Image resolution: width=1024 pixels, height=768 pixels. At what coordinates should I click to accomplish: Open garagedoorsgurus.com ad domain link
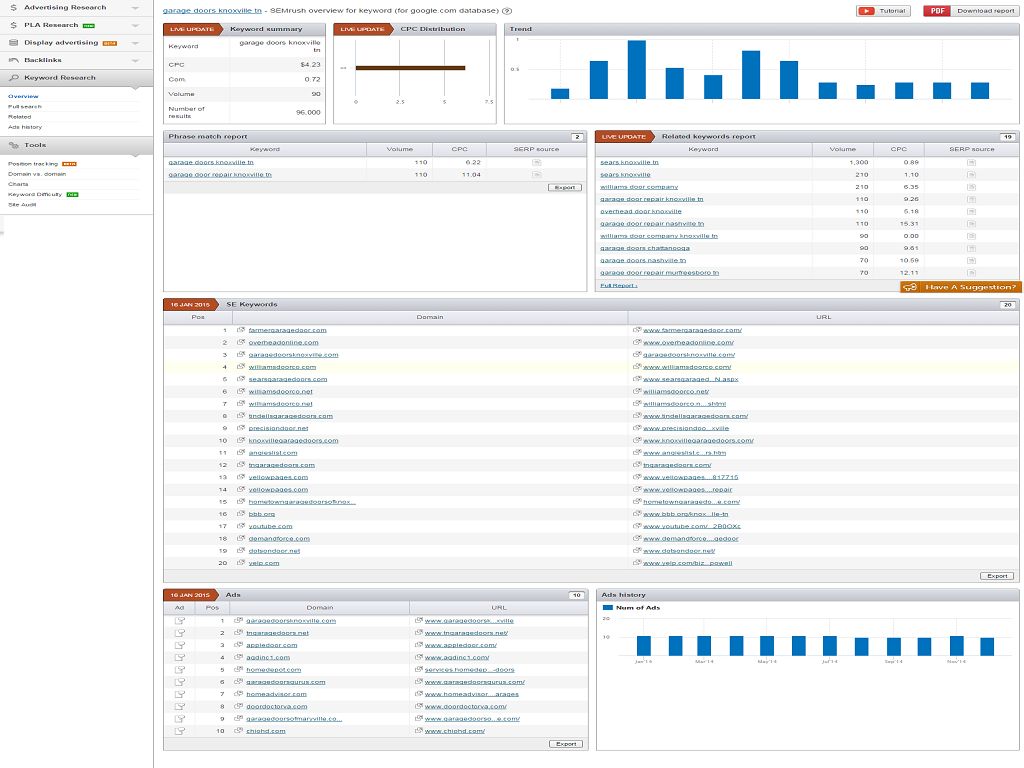pos(285,682)
